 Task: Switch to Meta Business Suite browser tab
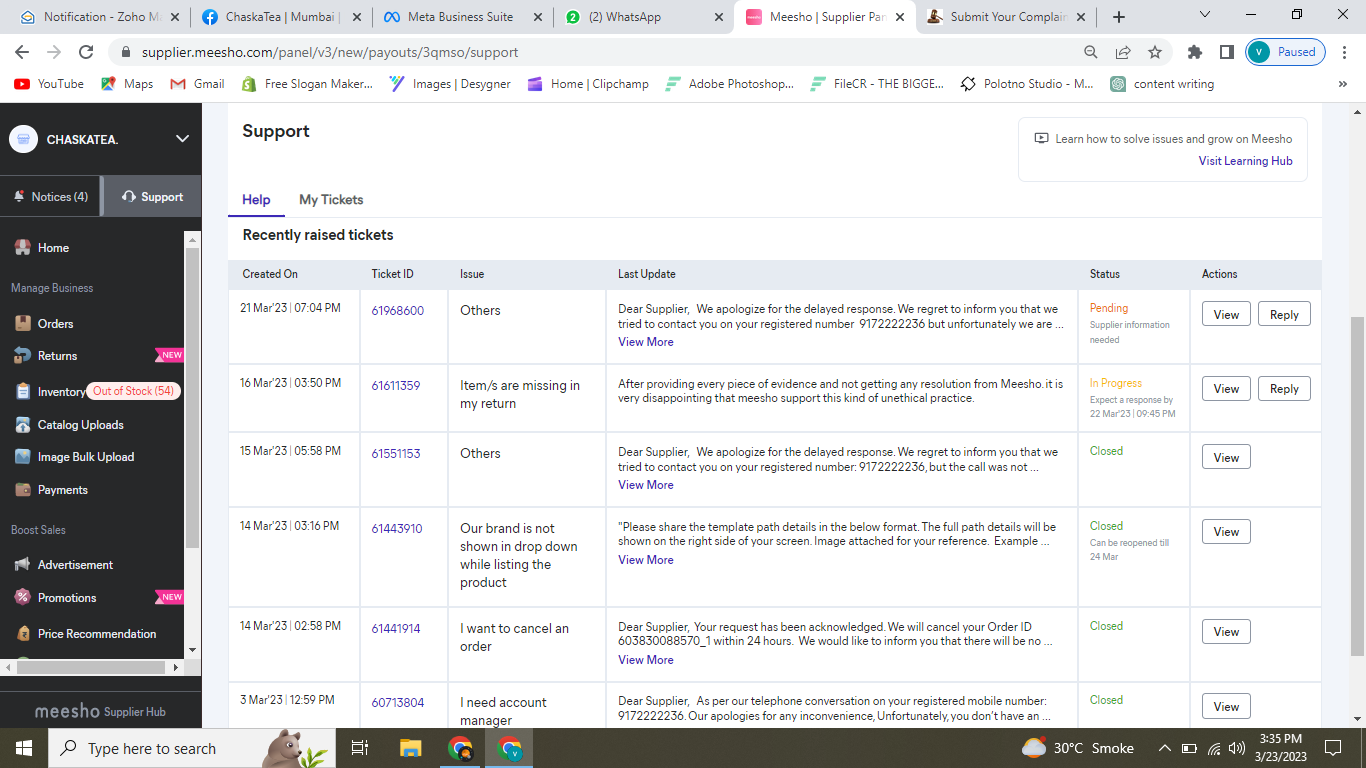[x=465, y=17]
